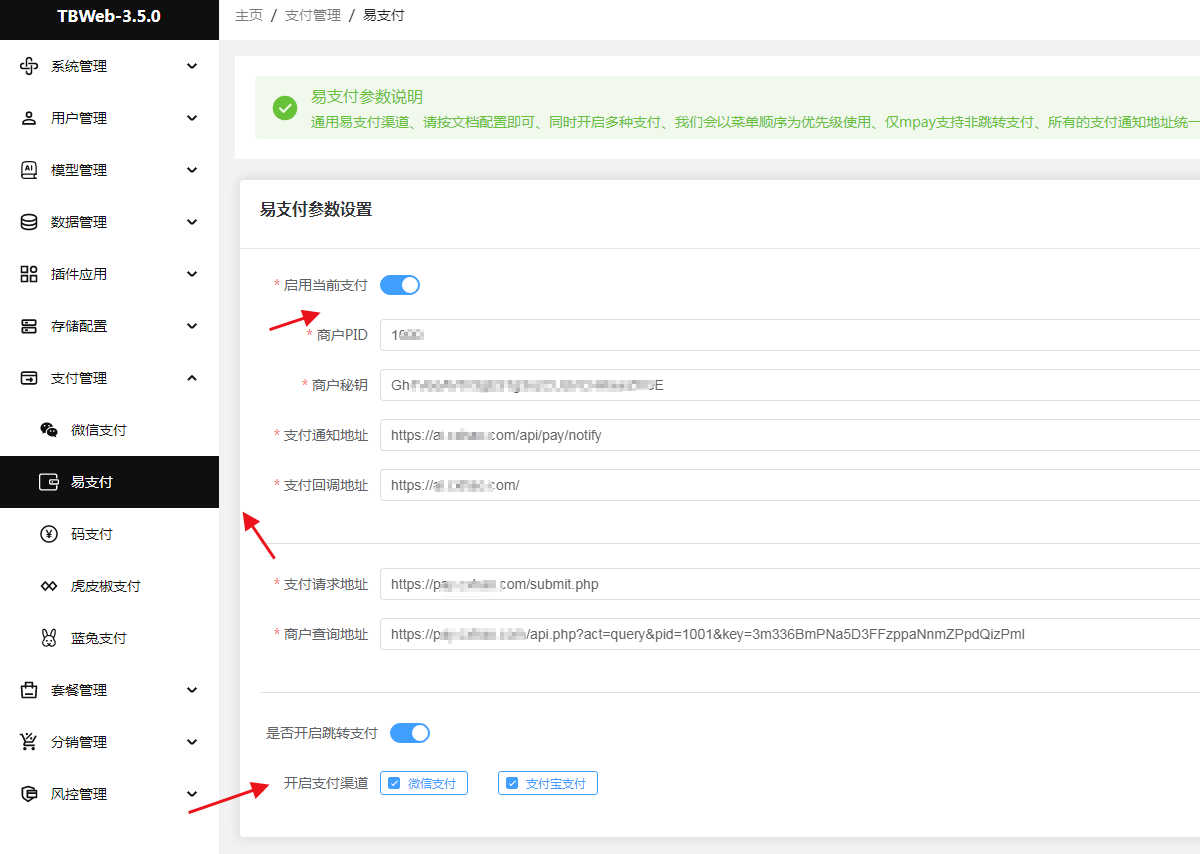Expand 分销管理 with its chevron
1200x854 pixels.
click(193, 742)
